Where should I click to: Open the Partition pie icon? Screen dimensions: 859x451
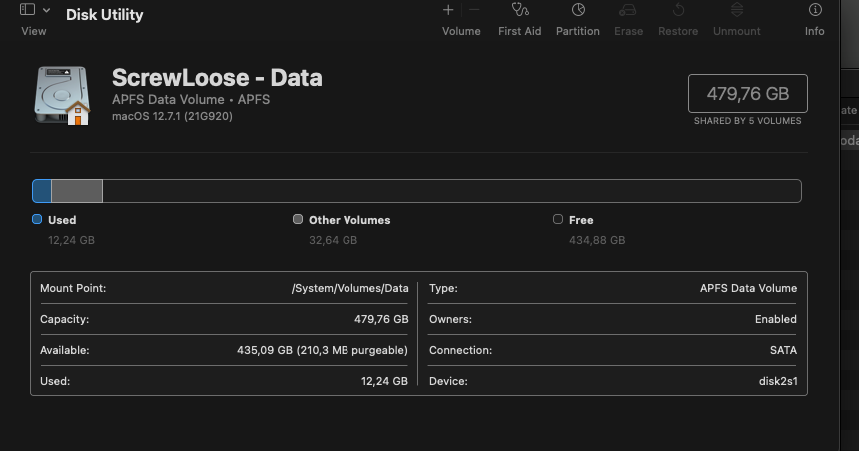578,10
